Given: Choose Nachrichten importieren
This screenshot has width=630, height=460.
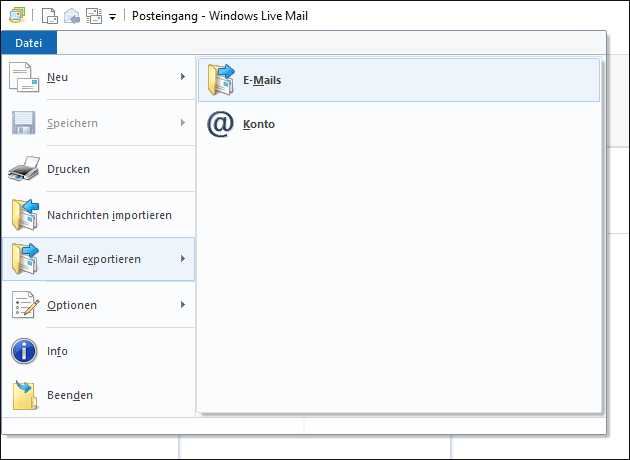Looking at the screenshot, I should (98, 215).
